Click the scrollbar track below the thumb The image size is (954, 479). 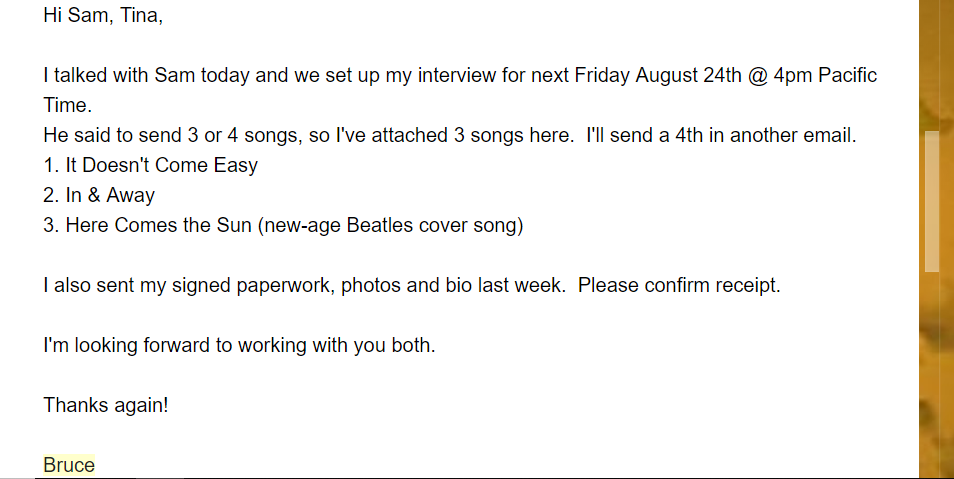tap(931, 375)
